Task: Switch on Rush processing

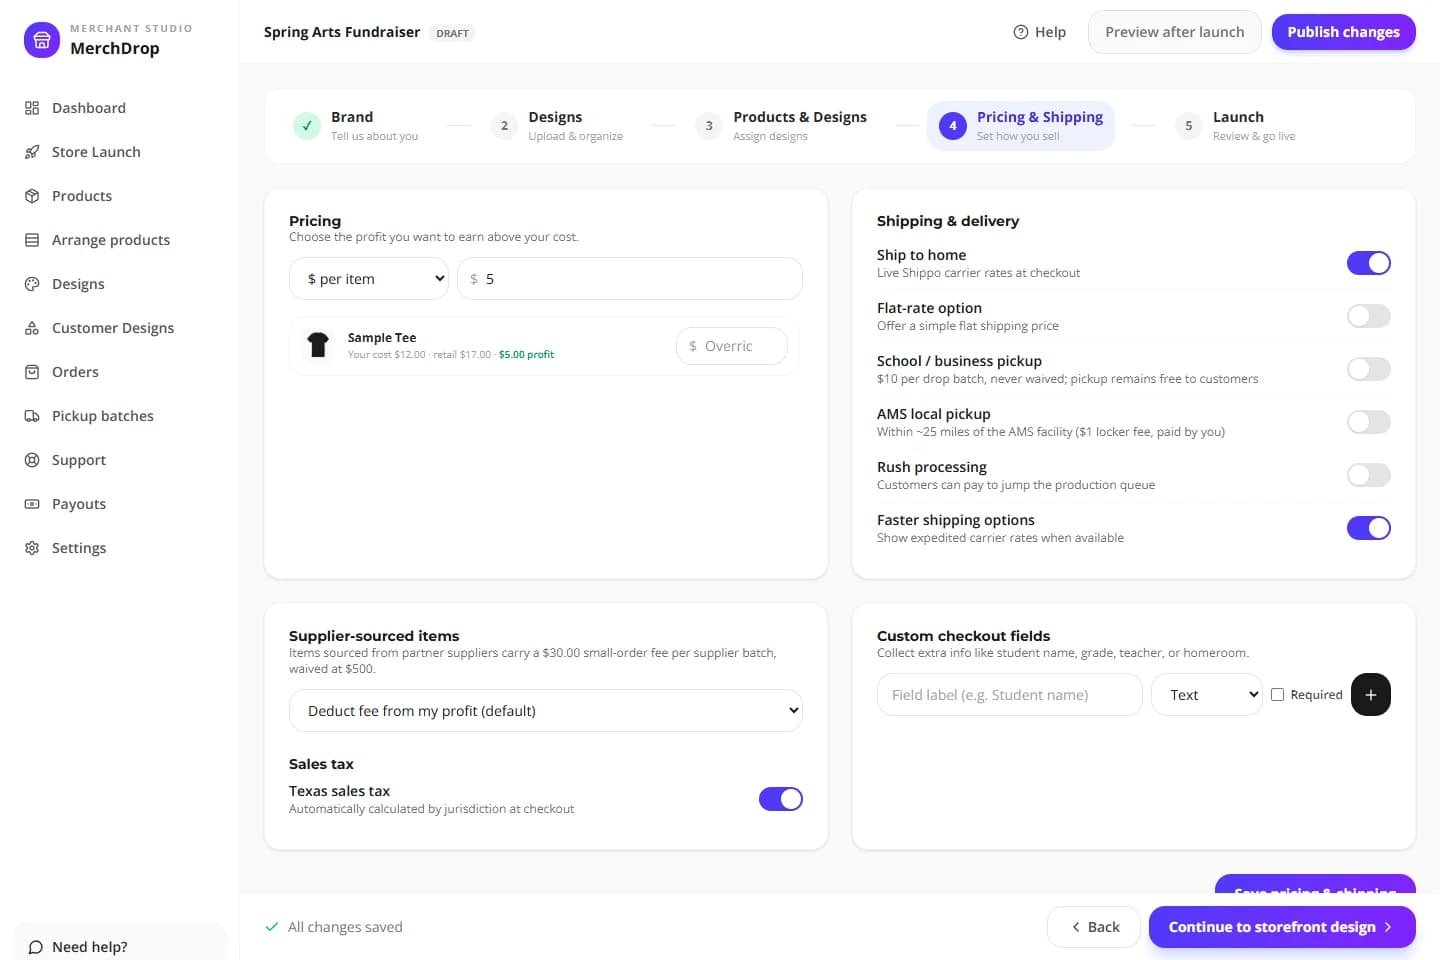Action: pos(1369,475)
